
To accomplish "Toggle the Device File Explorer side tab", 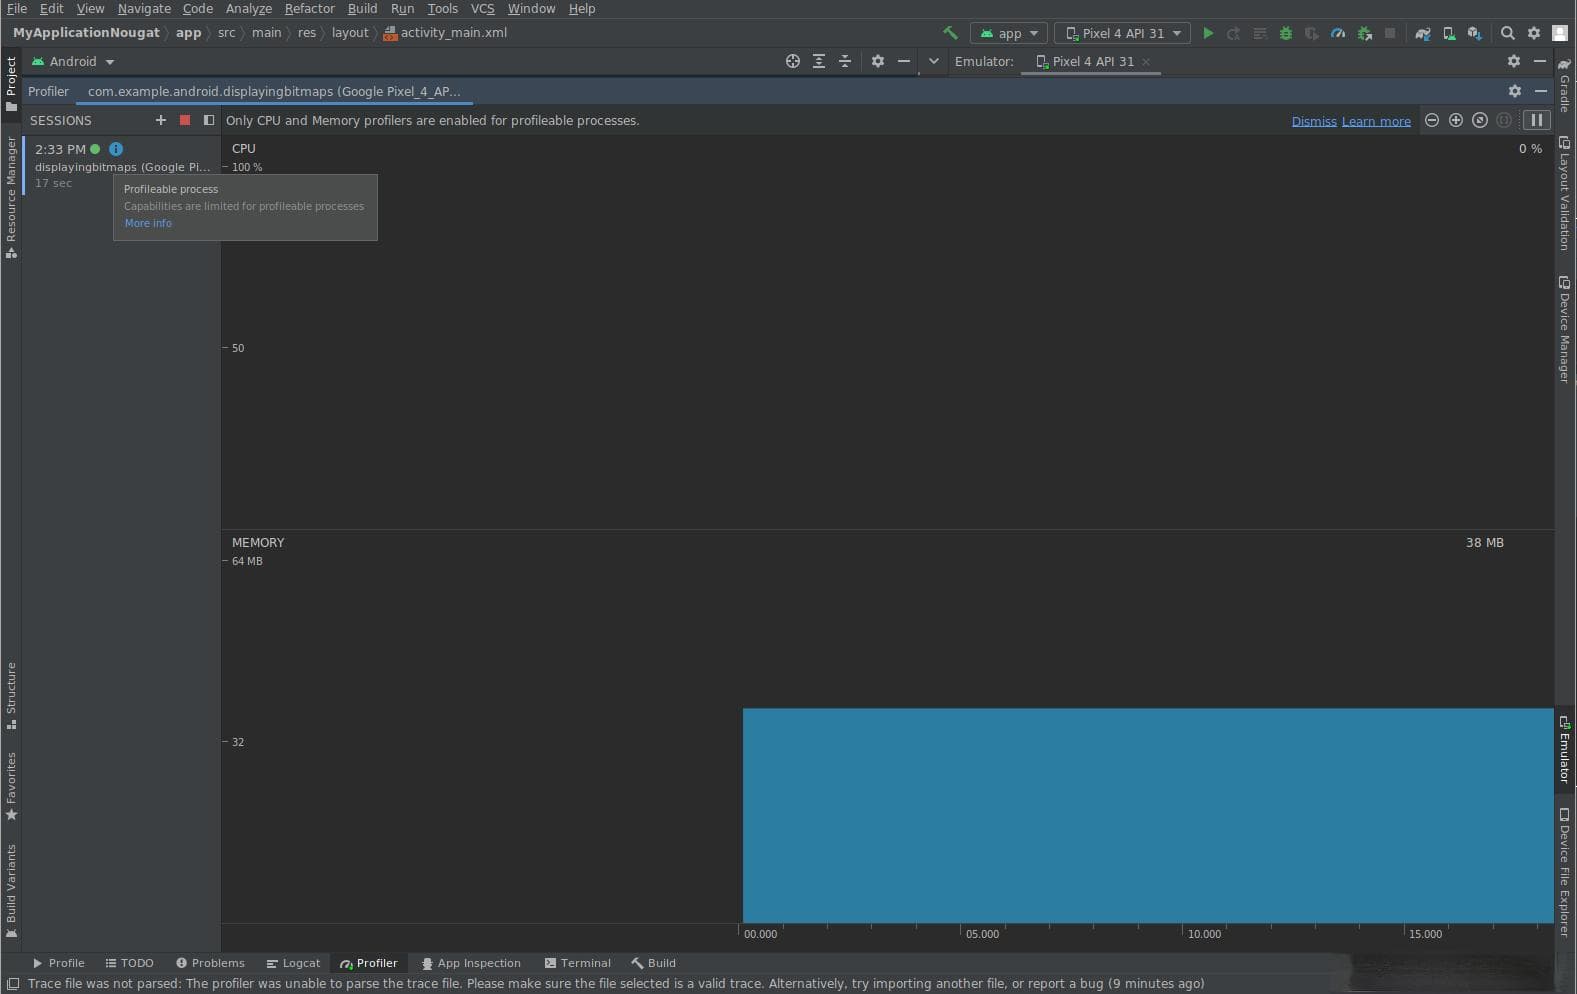I will [x=1565, y=872].
